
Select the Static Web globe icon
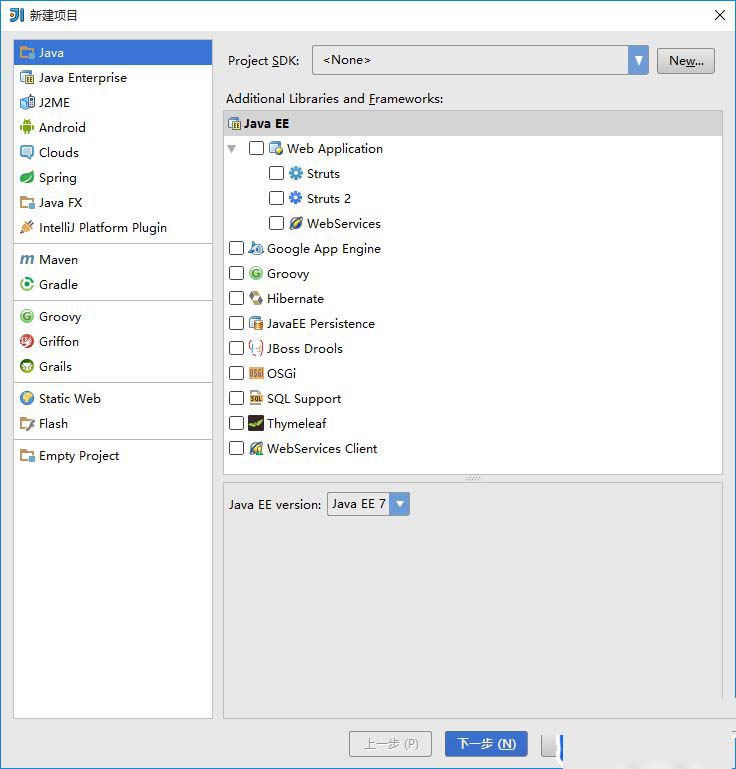tap(27, 398)
